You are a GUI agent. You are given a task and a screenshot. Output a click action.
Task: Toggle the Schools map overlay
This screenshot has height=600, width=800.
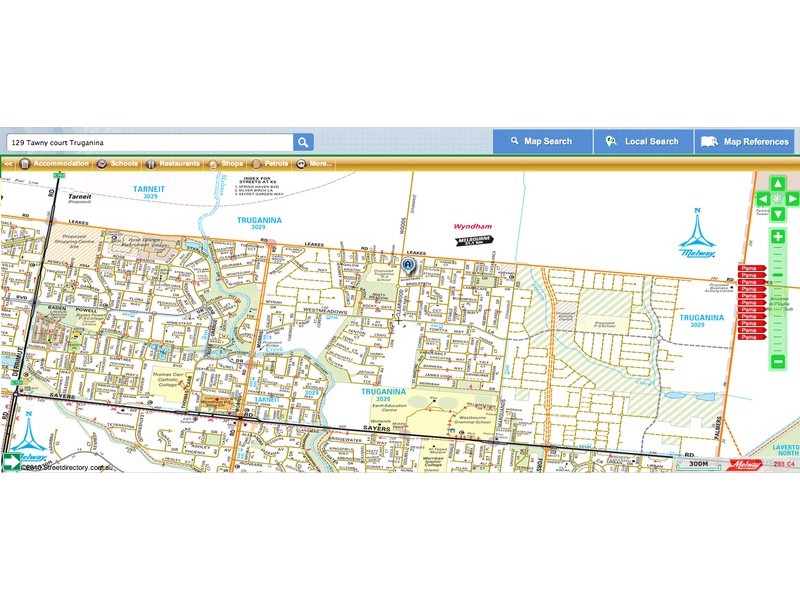[118, 163]
